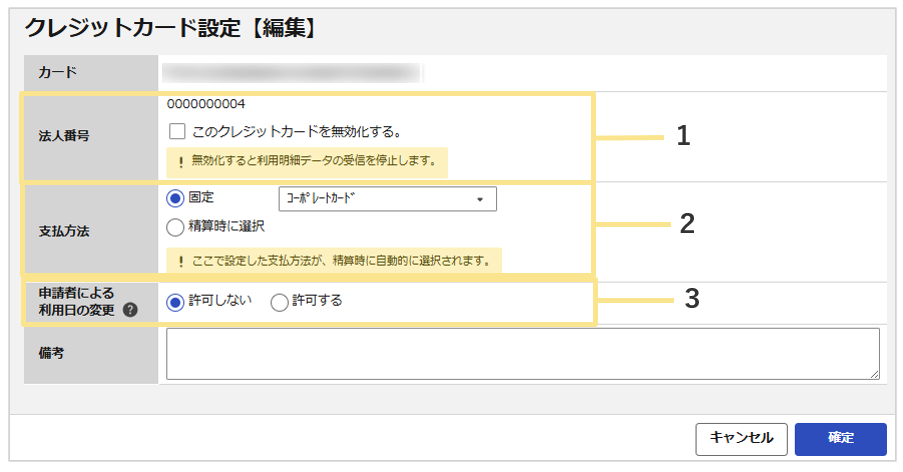Click the 支払方法 row label

[x=64, y=231]
